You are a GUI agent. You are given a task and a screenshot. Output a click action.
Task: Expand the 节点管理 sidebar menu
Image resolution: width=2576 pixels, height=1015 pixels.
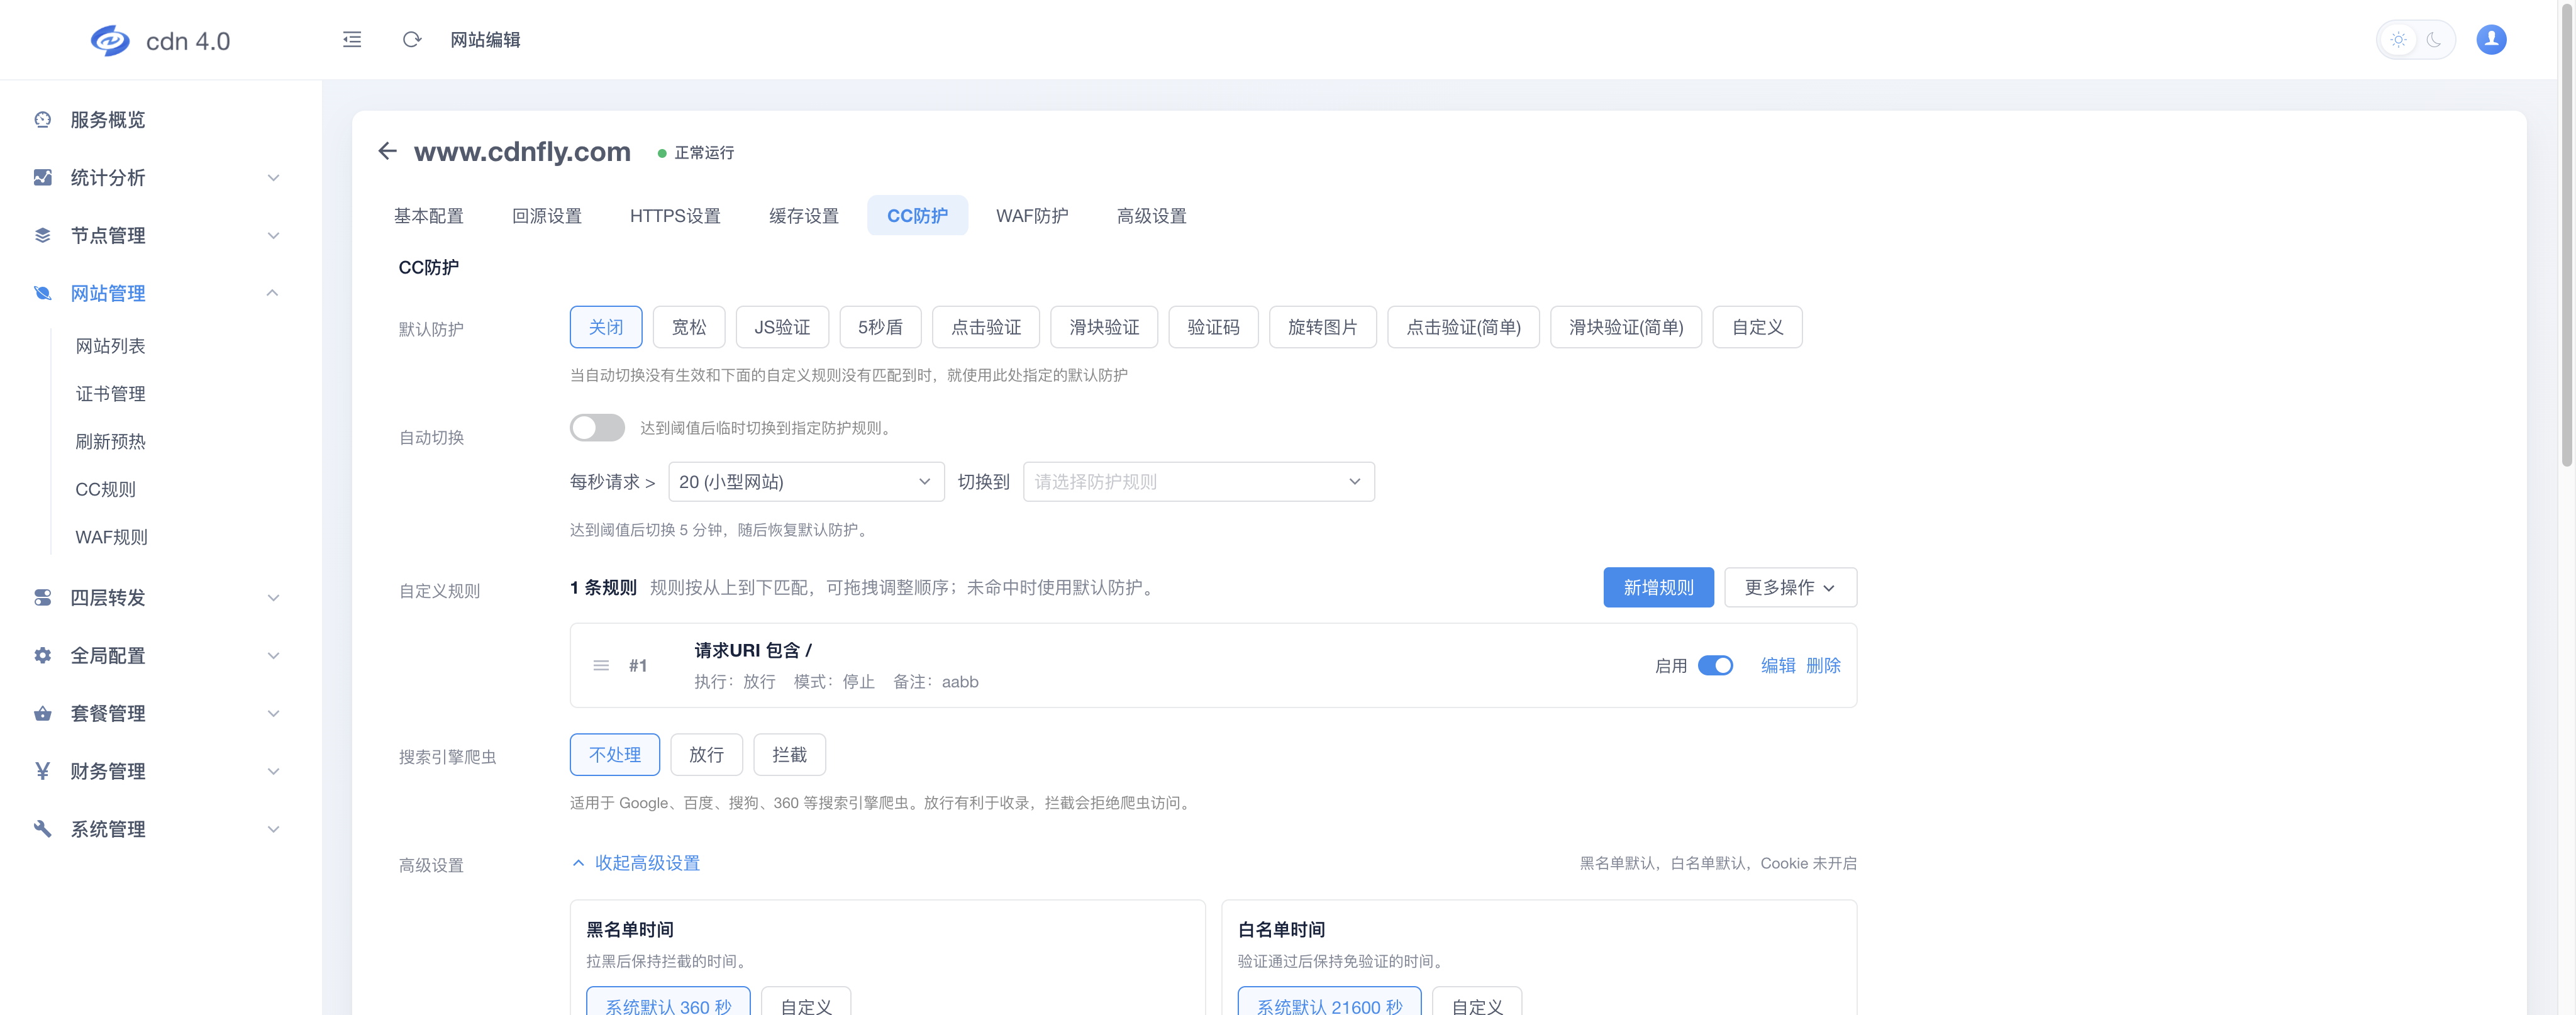click(x=273, y=236)
